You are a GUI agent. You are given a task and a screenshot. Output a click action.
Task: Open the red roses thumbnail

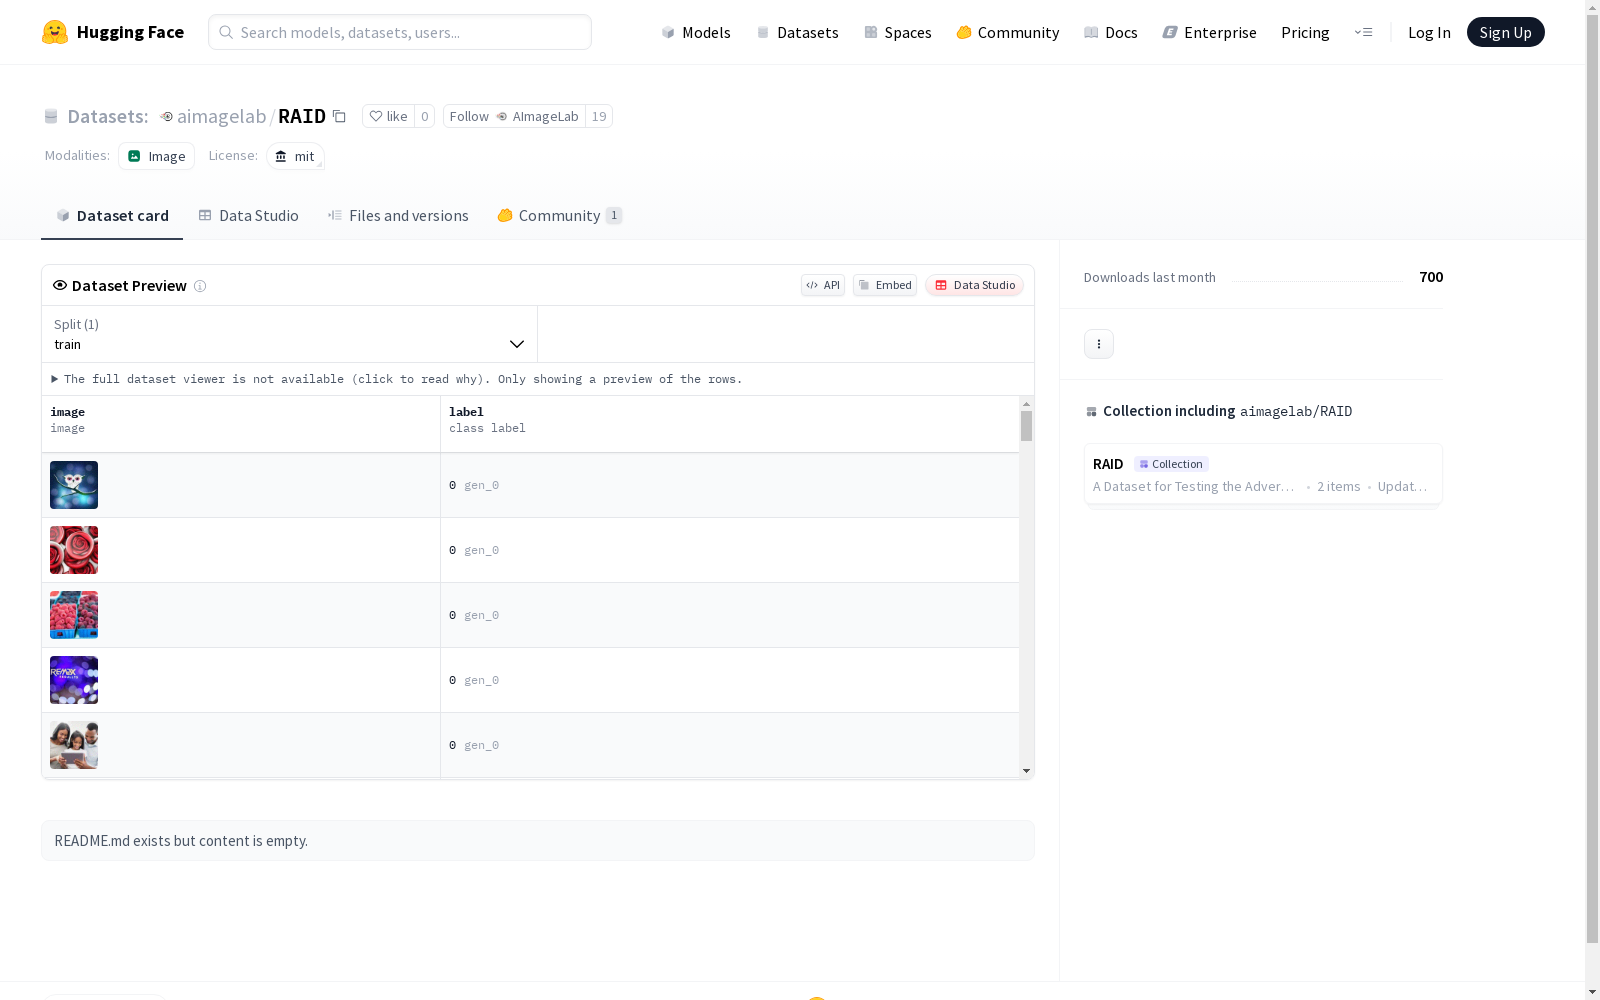click(74, 550)
